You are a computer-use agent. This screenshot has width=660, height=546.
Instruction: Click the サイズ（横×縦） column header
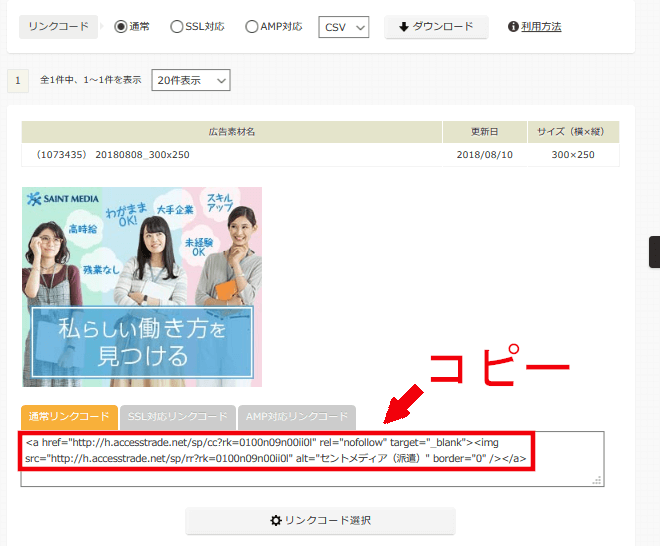point(573,132)
